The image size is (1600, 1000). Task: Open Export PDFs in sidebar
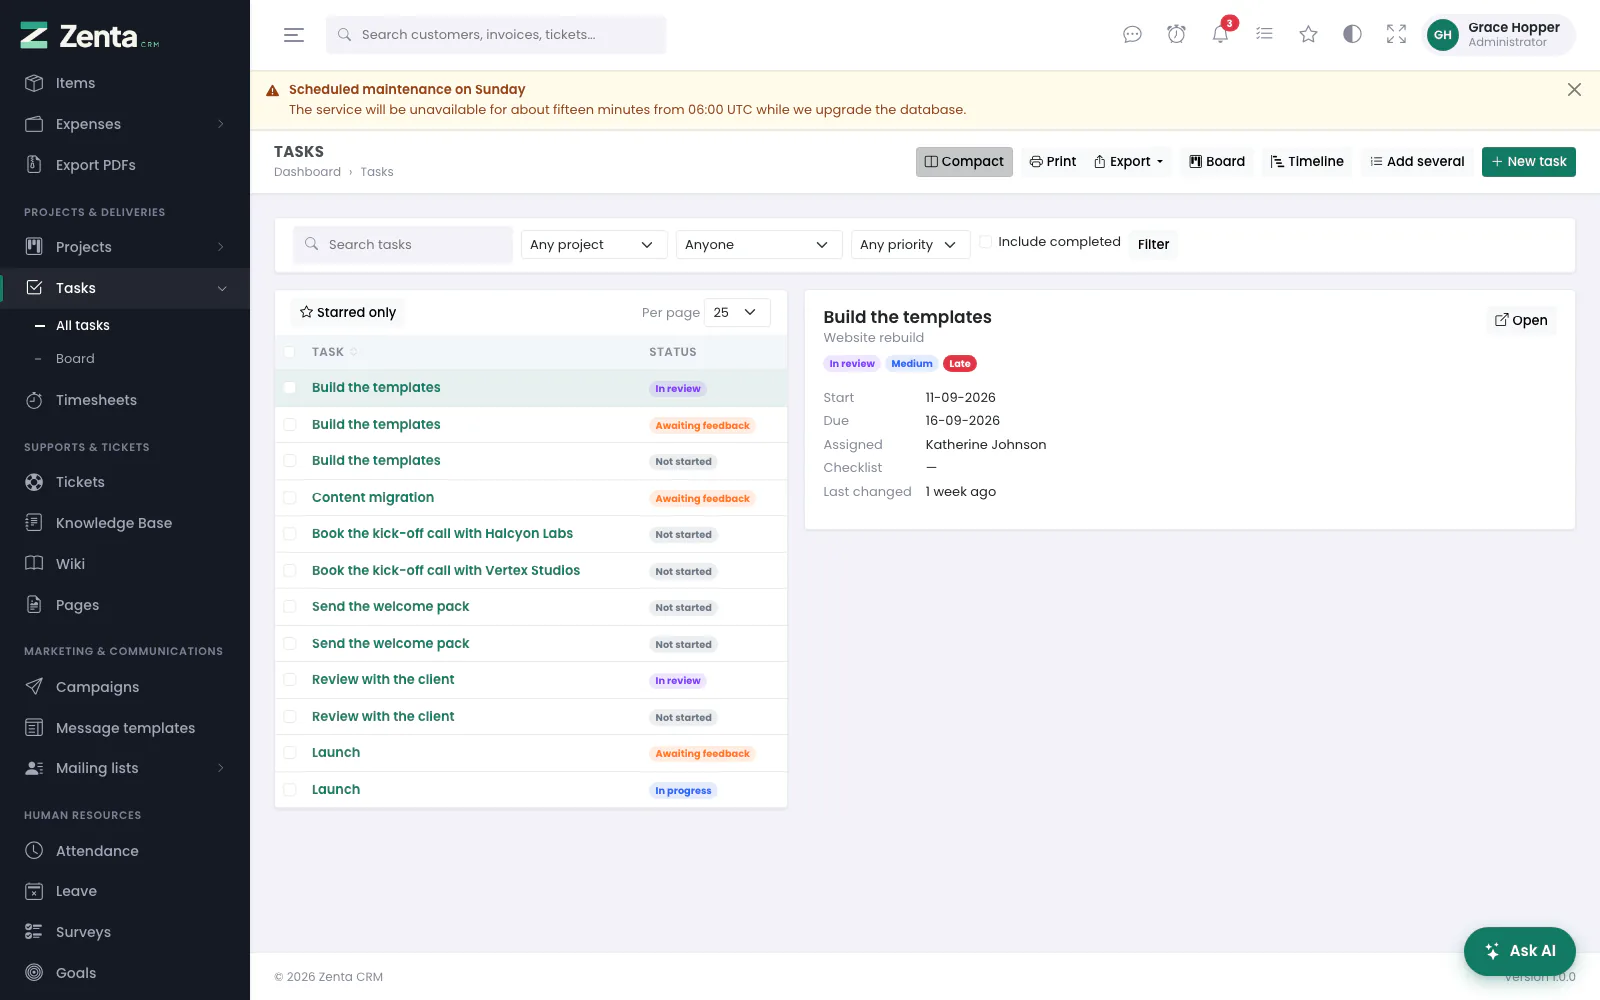point(125,165)
